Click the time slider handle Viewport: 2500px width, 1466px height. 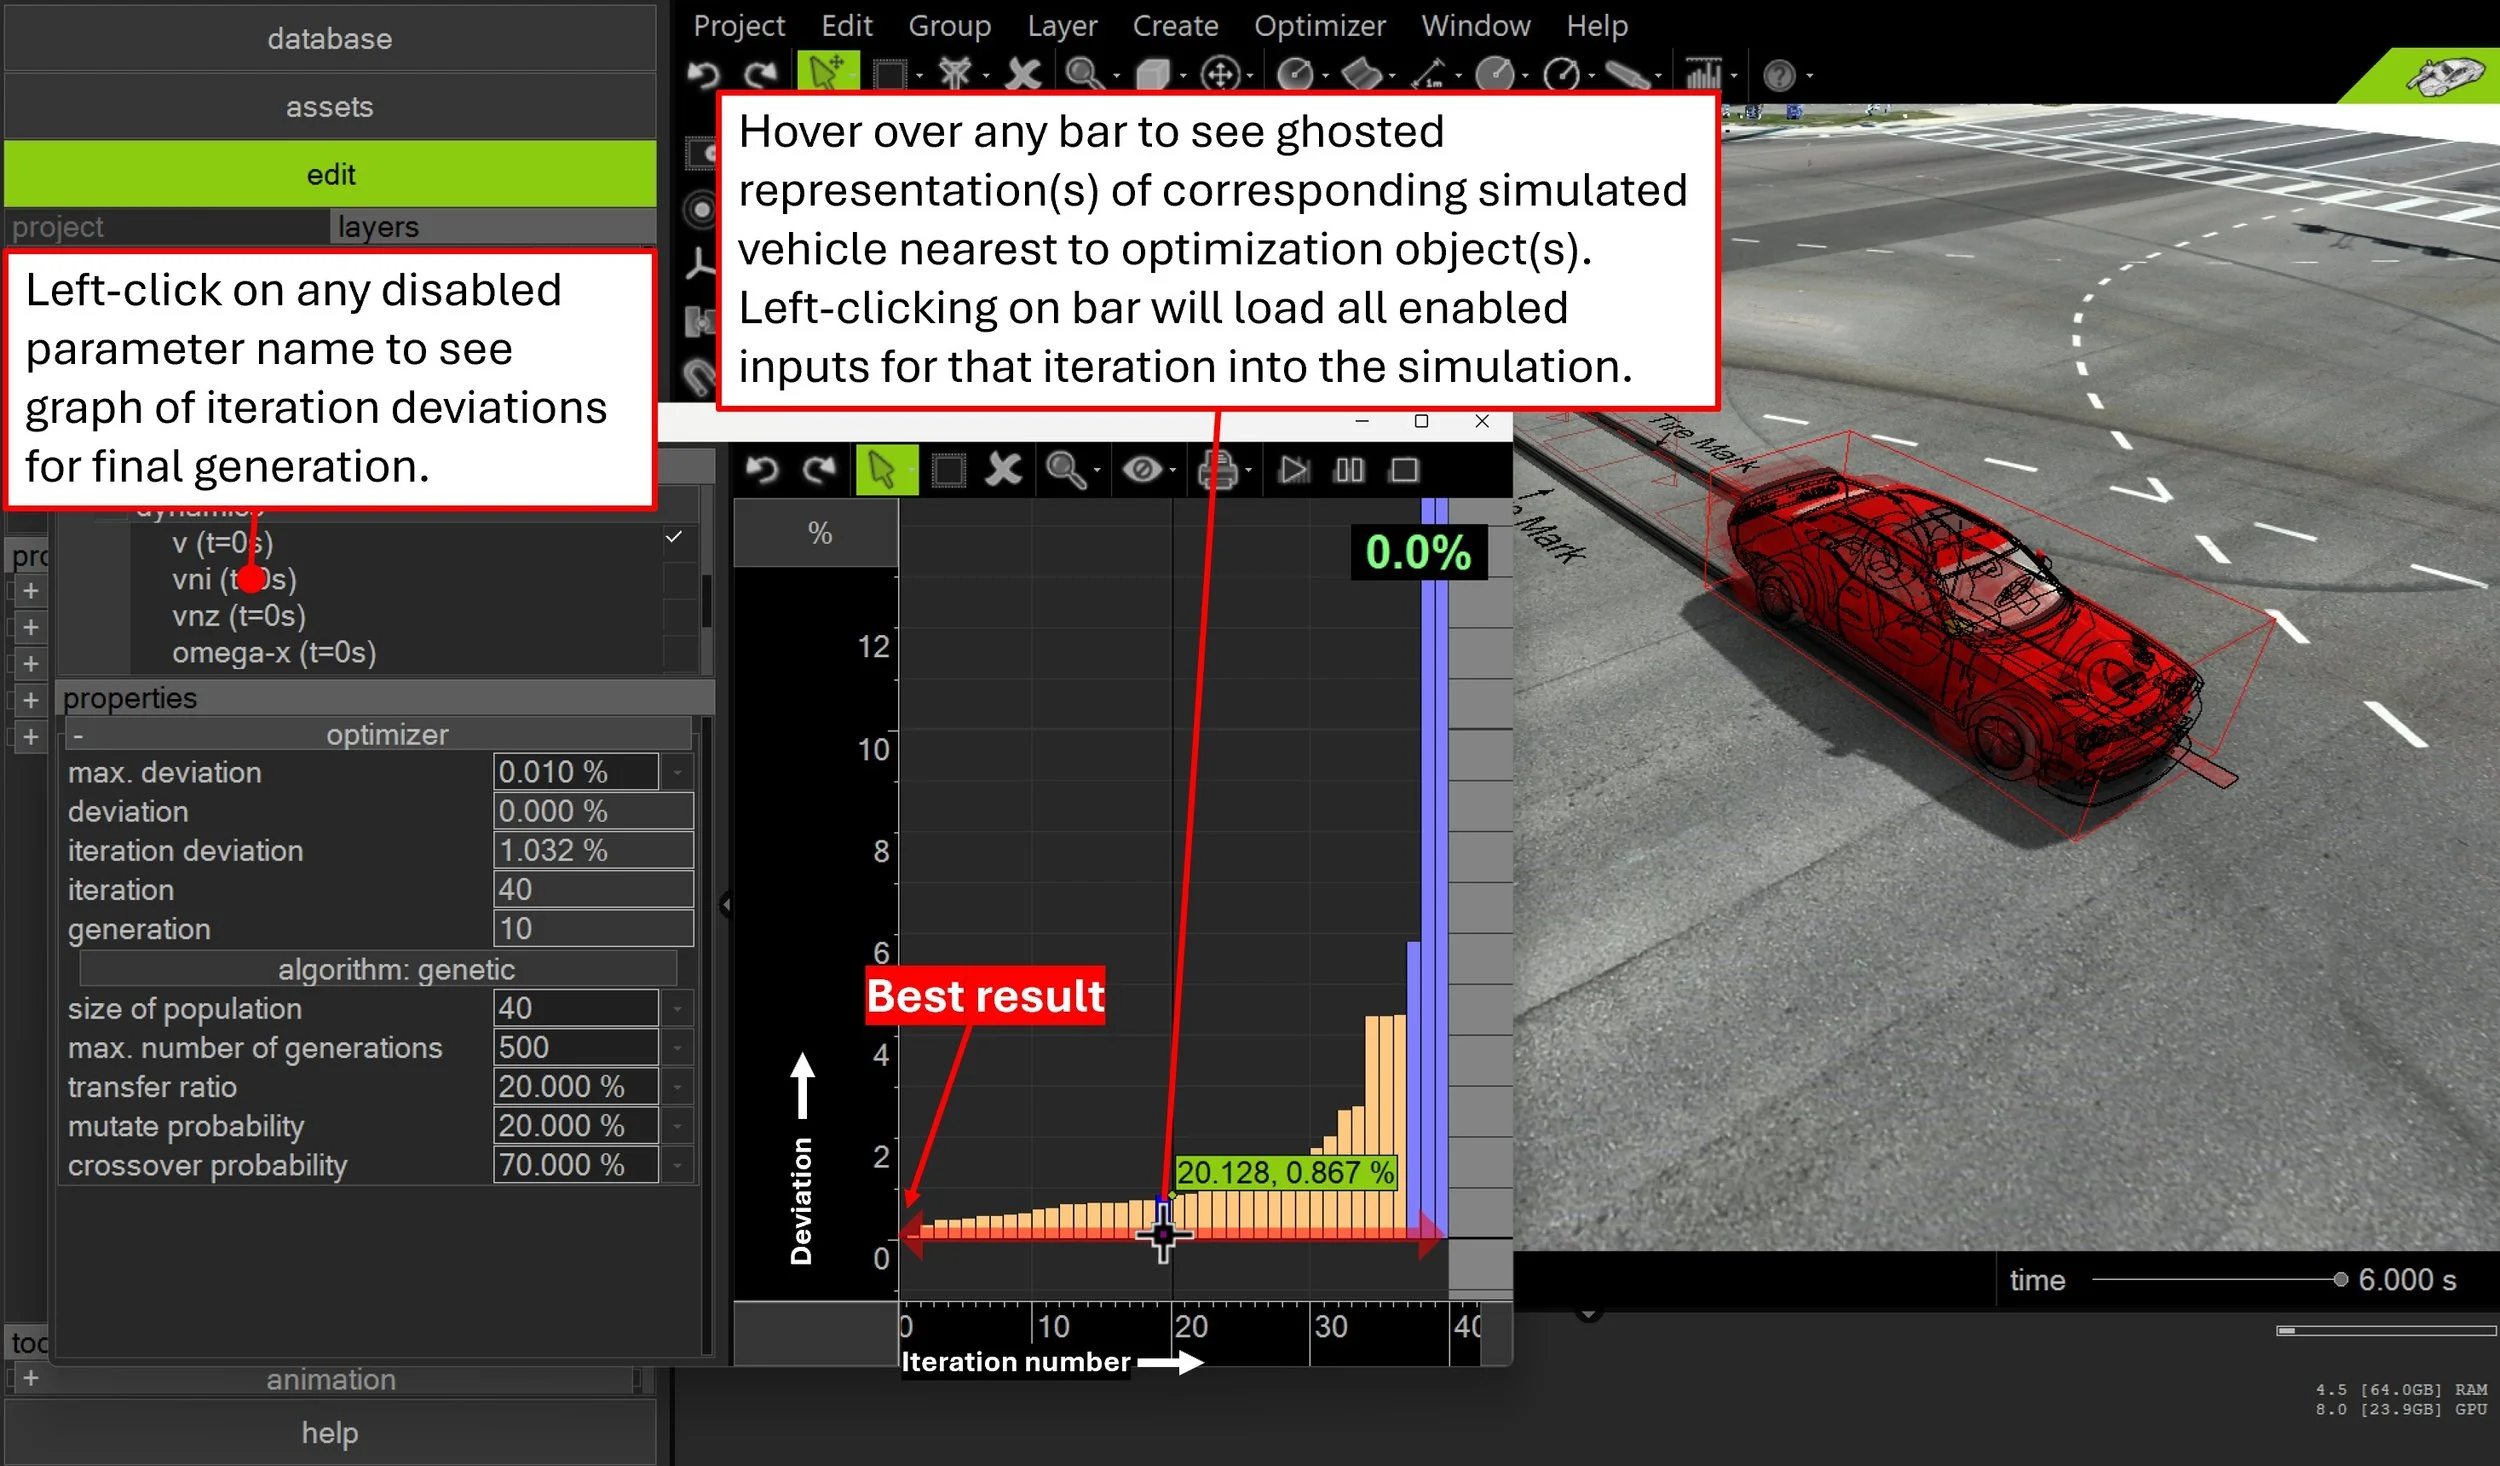pos(2339,1279)
